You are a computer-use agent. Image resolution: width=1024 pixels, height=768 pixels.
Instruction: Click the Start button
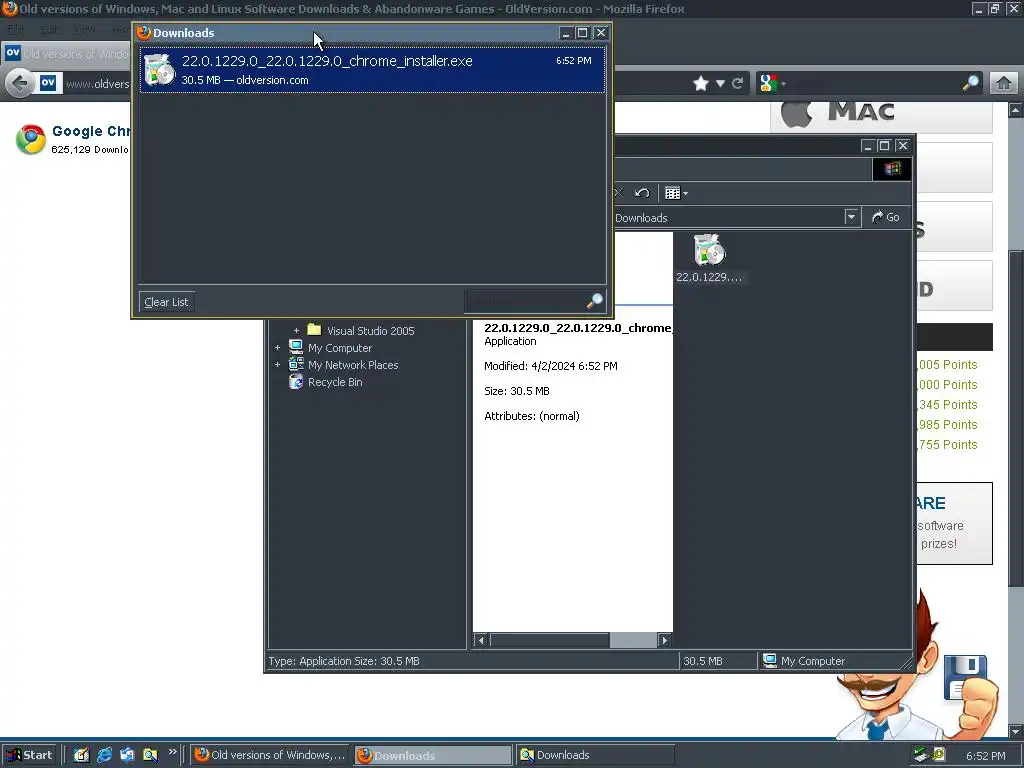pyautogui.click(x=29, y=755)
